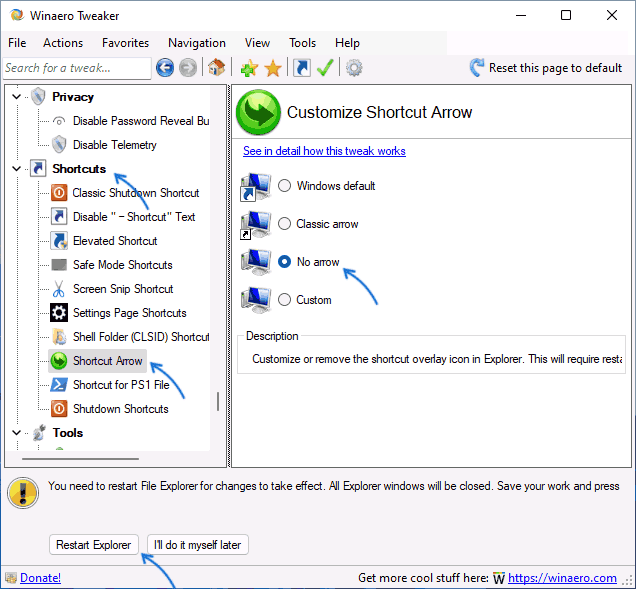Add bookmark with green plus star icon
The width and height of the screenshot is (636, 589).
tap(249, 68)
